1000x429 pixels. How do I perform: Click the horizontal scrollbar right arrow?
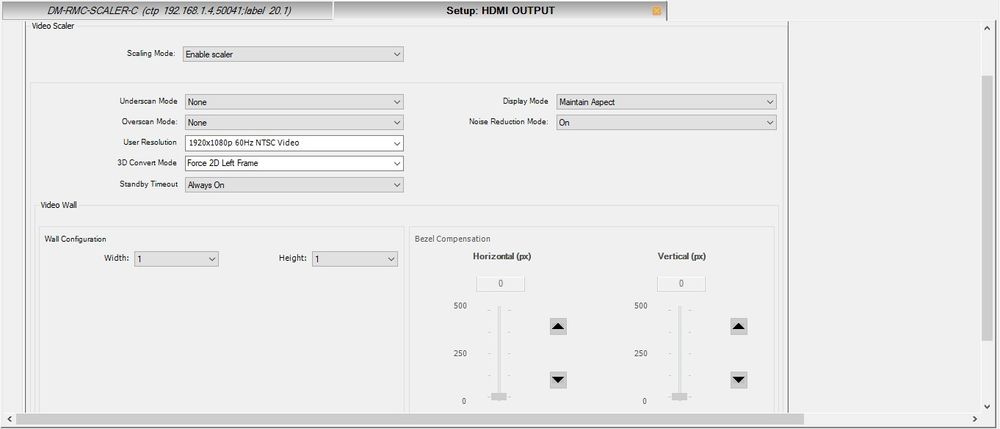pos(974,419)
